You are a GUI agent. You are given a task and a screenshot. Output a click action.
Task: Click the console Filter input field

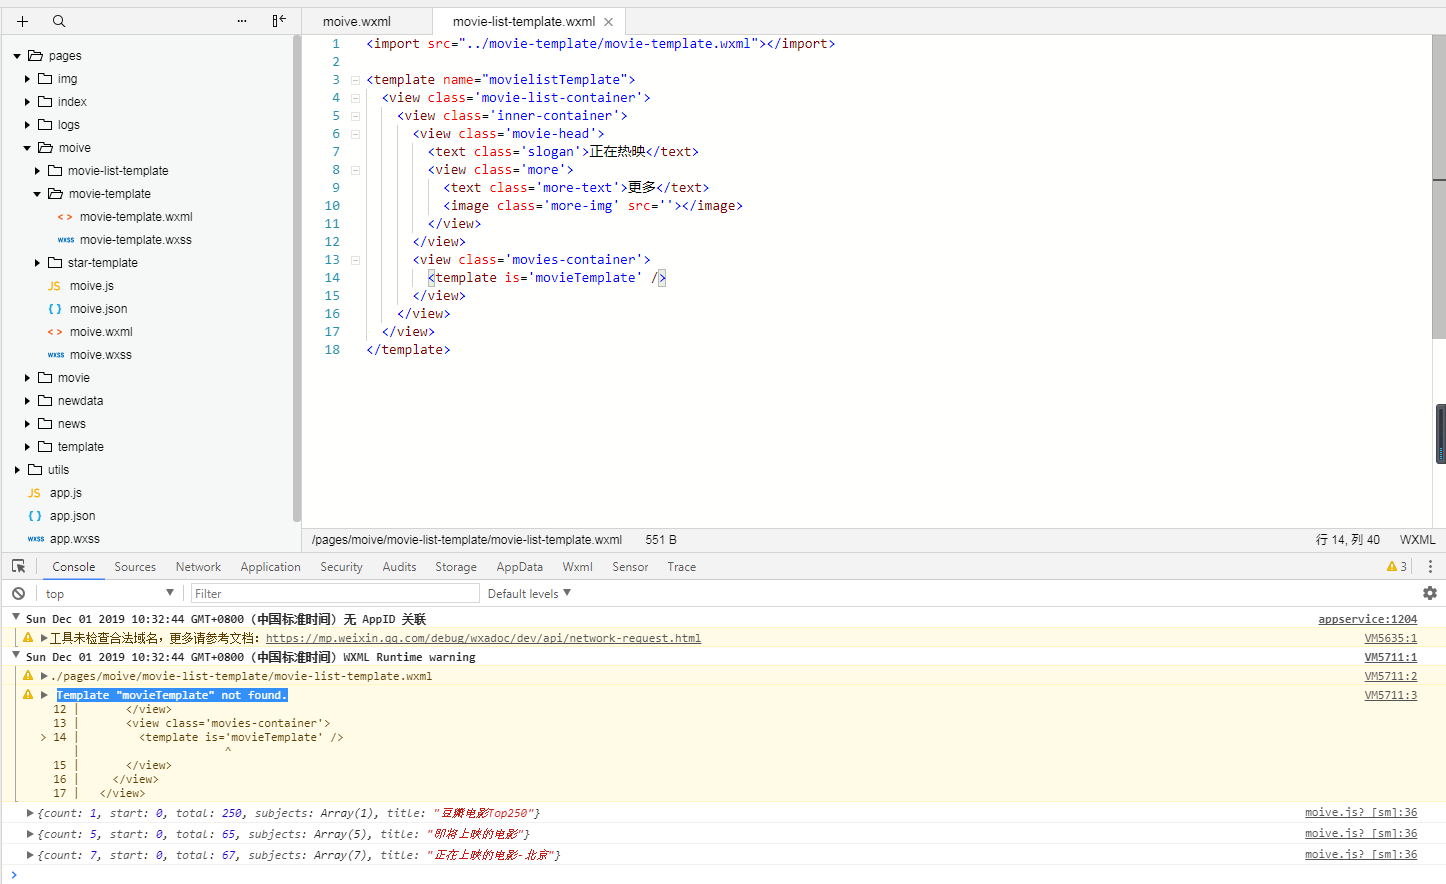coord(335,593)
